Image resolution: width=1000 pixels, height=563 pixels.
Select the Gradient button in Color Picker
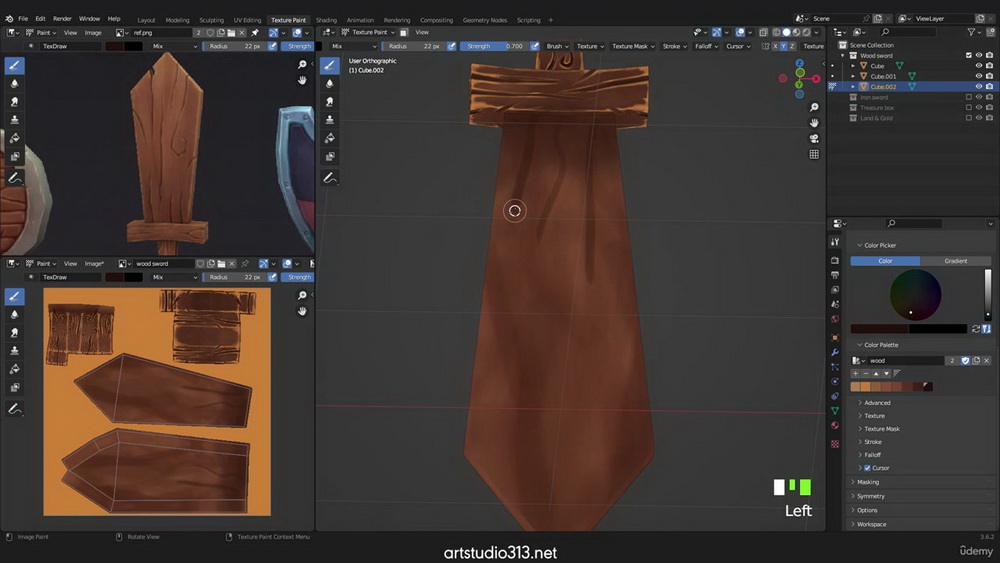click(955, 261)
